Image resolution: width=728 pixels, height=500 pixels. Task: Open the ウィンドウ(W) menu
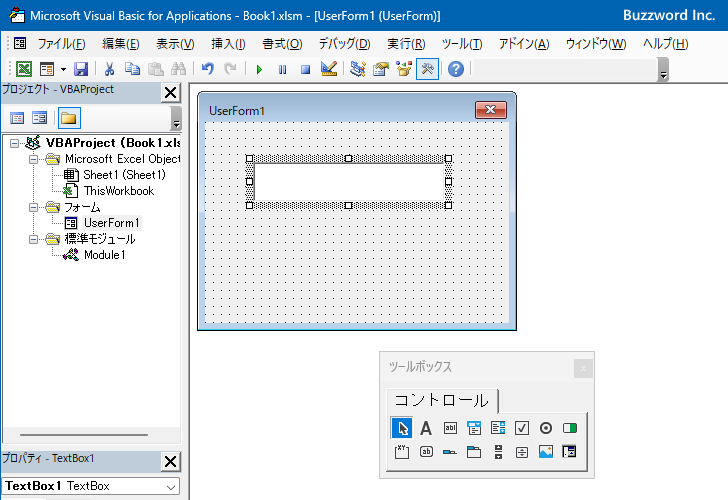[596, 44]
